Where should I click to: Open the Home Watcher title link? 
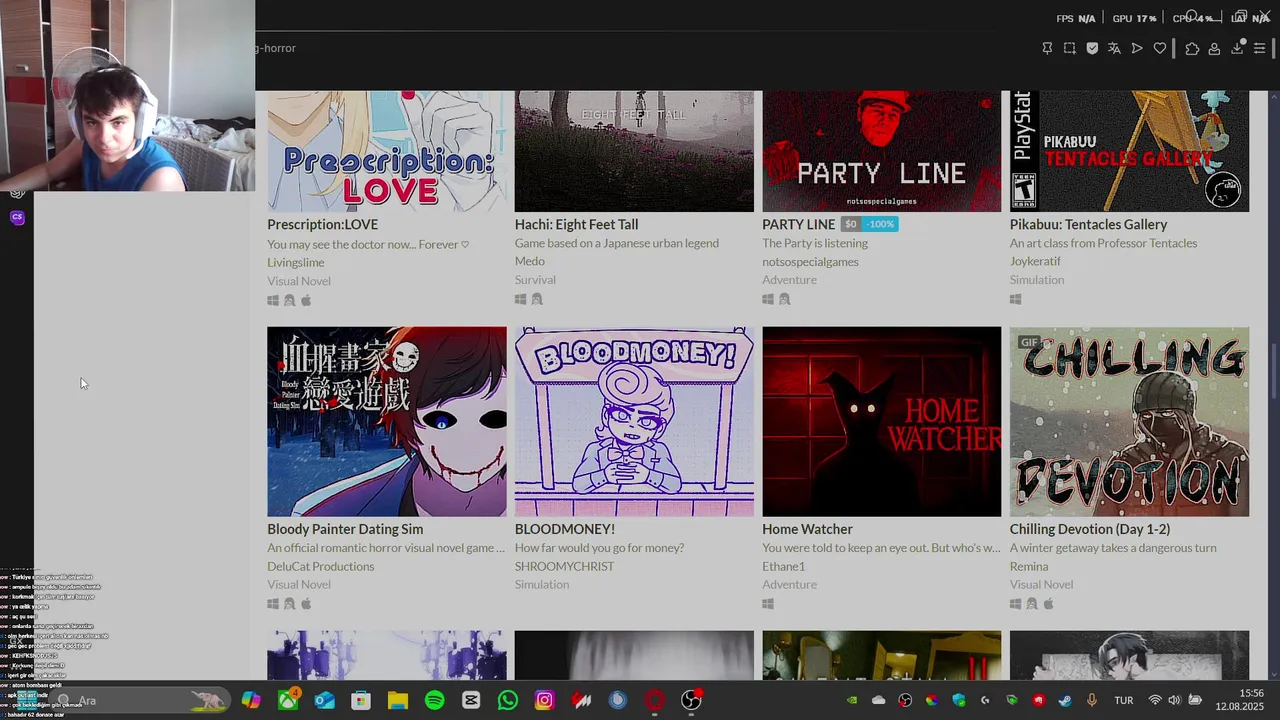pos(807,529)
